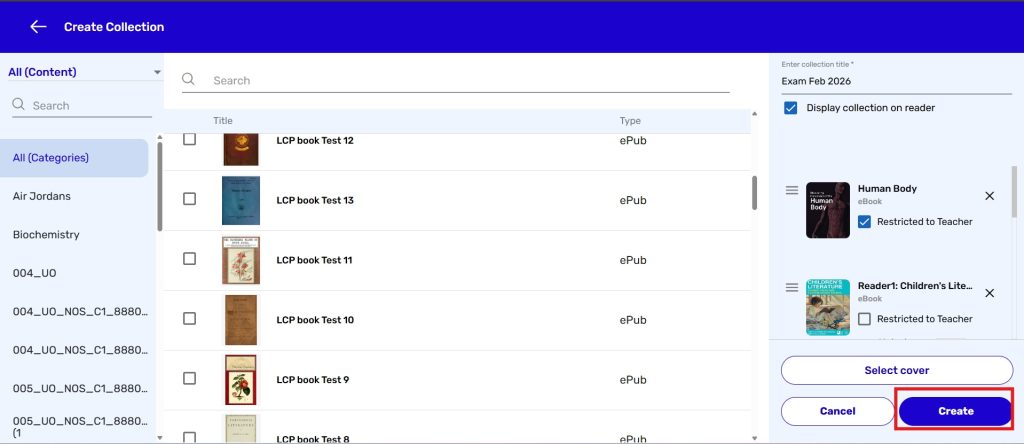Screen dimensions: 1024x444
Task: Click the category search magnifier icon
Action: tap(19, 105)
